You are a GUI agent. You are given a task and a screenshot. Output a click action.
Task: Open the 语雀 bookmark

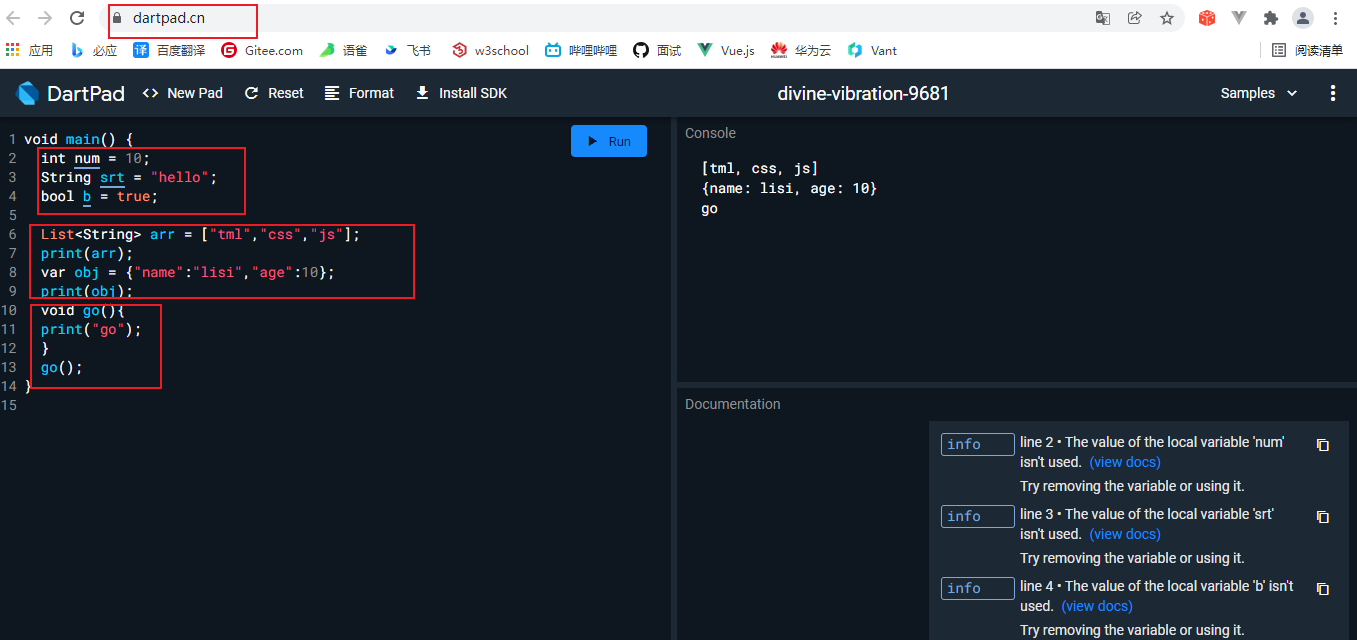tap(343, 50)
